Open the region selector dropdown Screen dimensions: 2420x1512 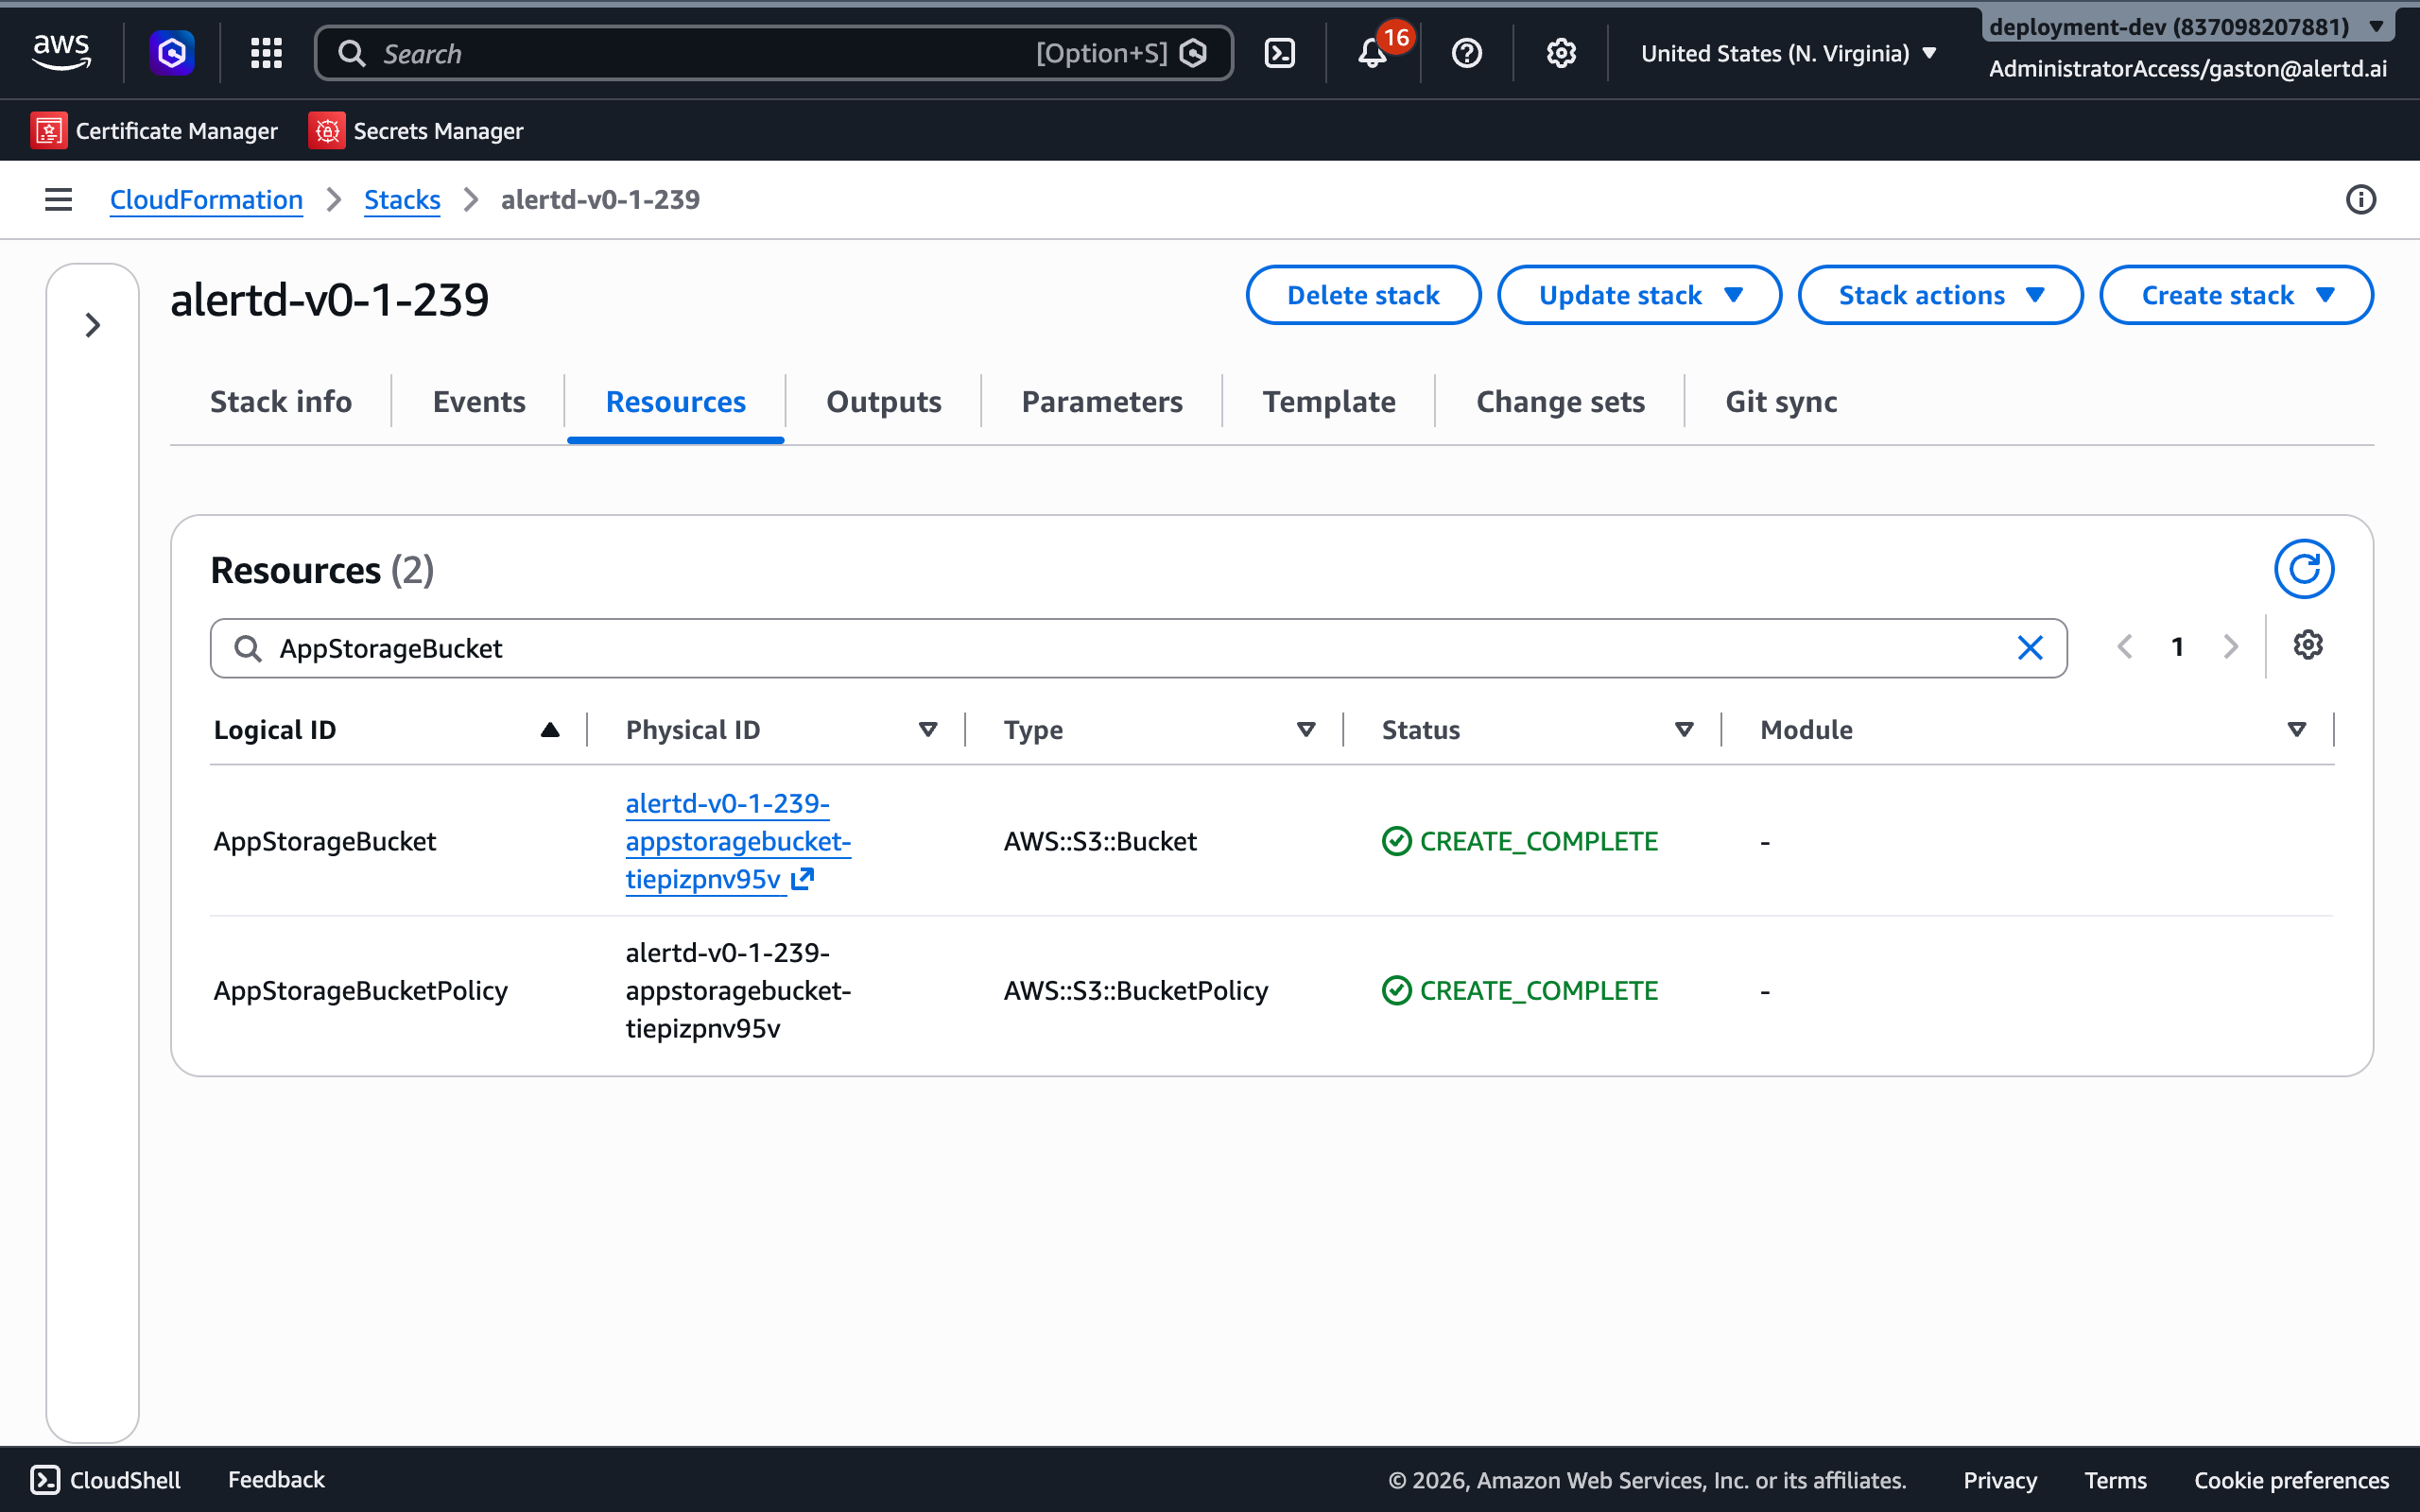(x=1789, y=53)
